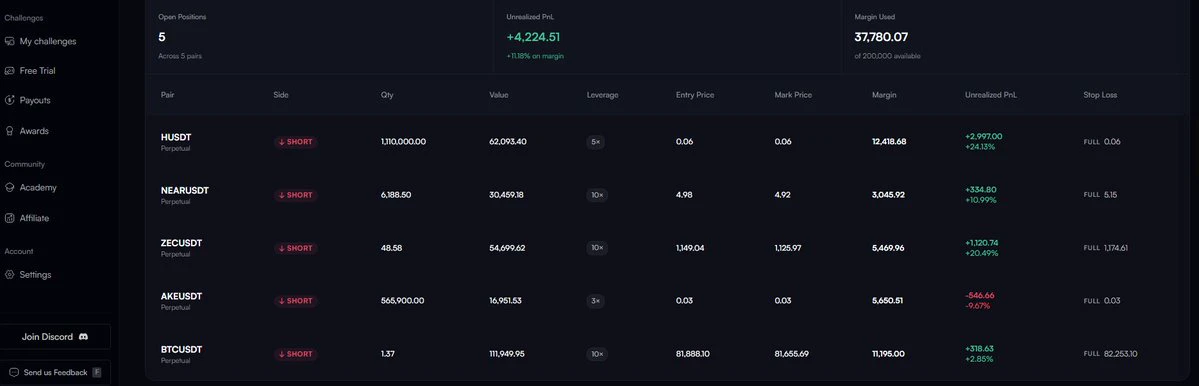Click the My challenges sidebar icon
This screenshot has width=1199, height=386.
pyautogui.click(x=10, y=41)
